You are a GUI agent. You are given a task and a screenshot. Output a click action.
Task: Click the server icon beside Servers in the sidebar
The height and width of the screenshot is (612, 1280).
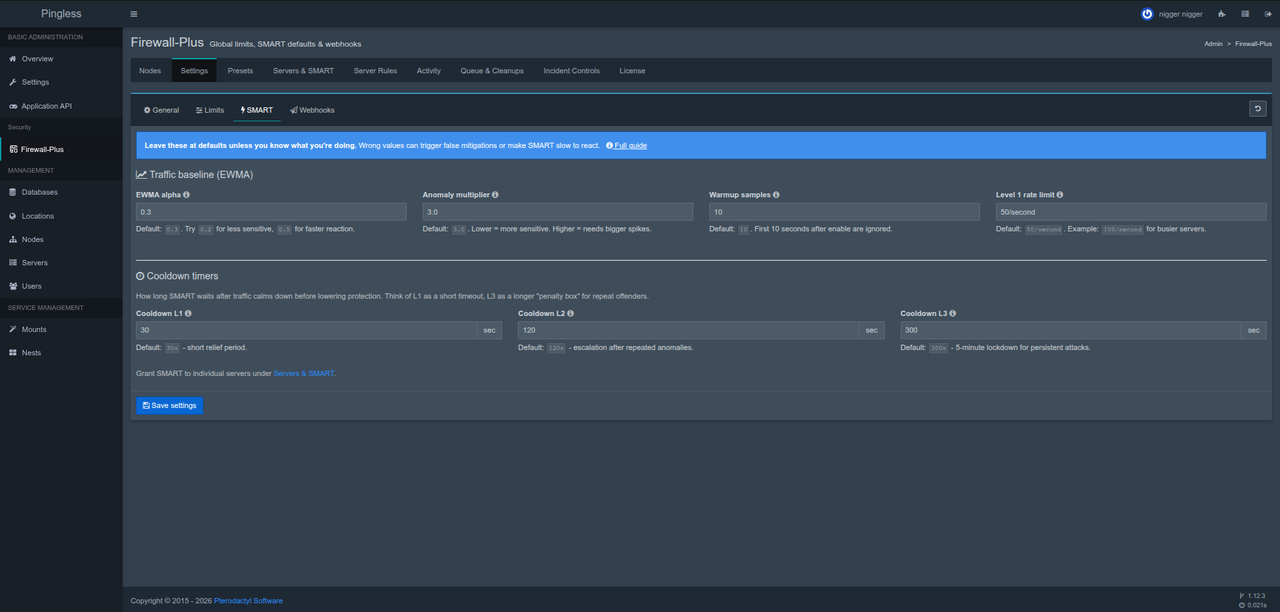13,262
